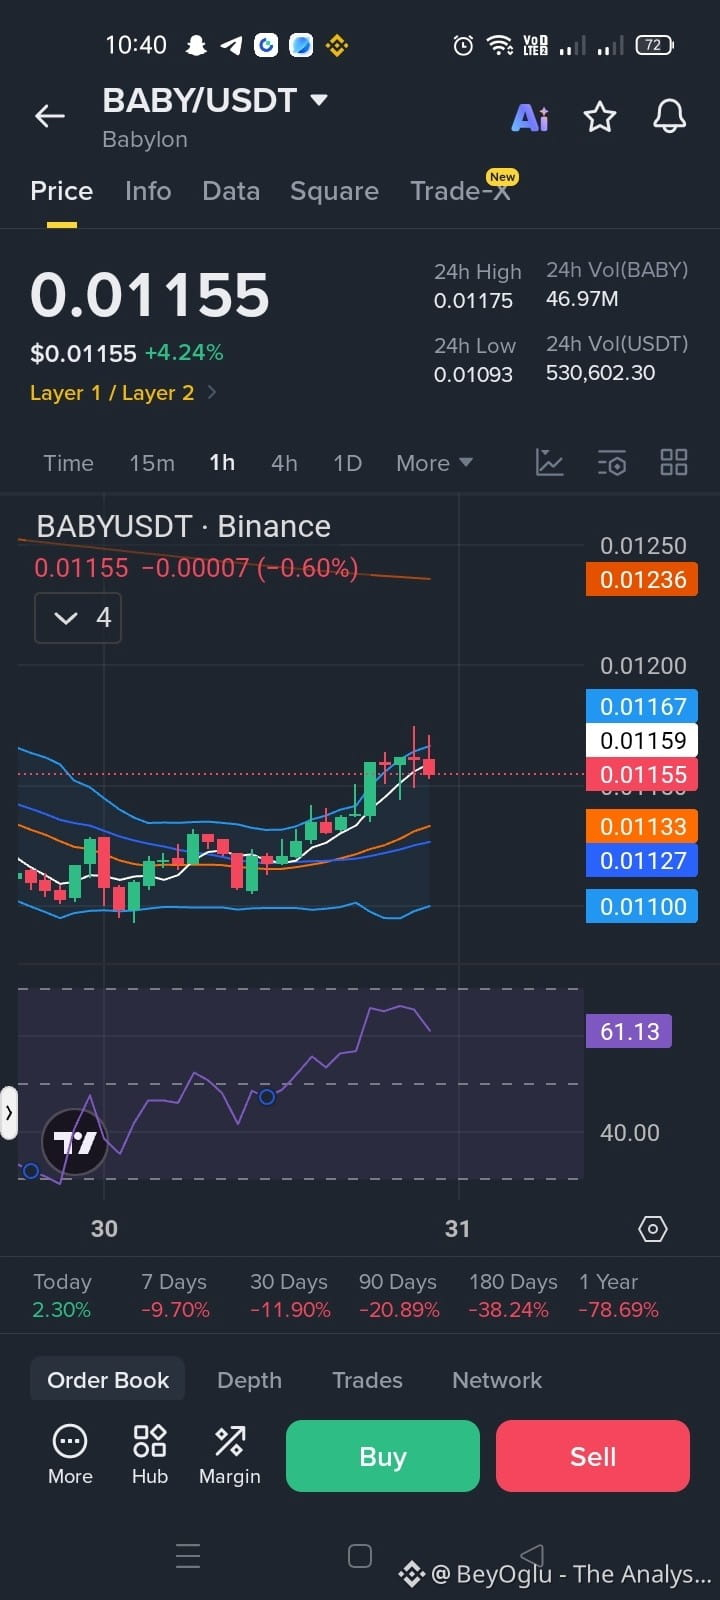
Task: Open the Order Book tab
Action: pyautogui.click(x=108, y=1380)
